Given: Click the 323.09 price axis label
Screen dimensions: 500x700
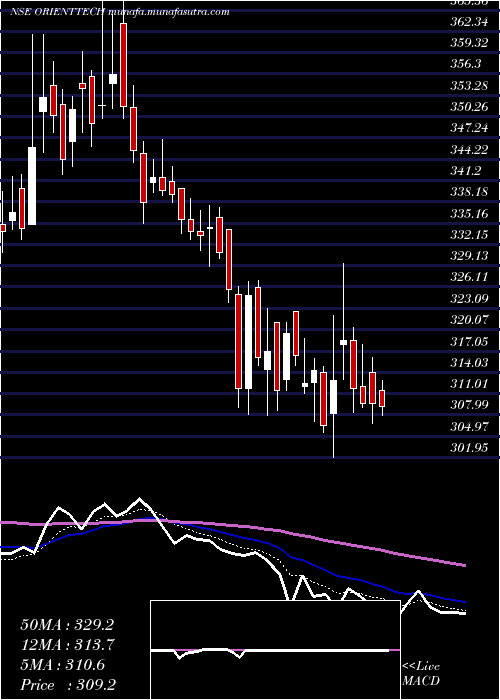Looking at the screenshot, I should coord(468,299).
